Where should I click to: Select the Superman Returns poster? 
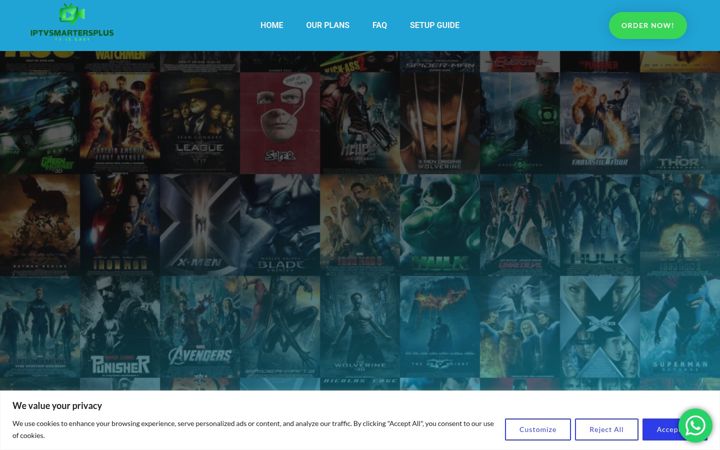(x=680, y=326)
